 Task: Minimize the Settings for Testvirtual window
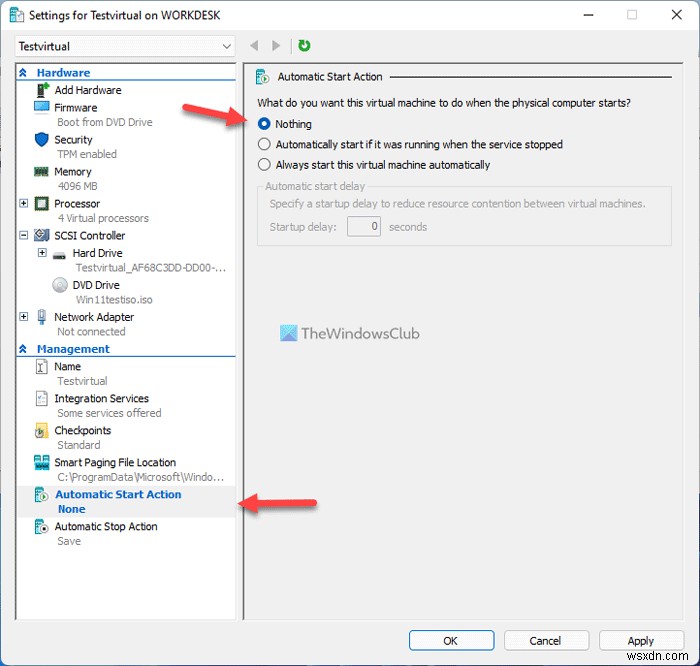pyautogui.click(x=588, y=15)
